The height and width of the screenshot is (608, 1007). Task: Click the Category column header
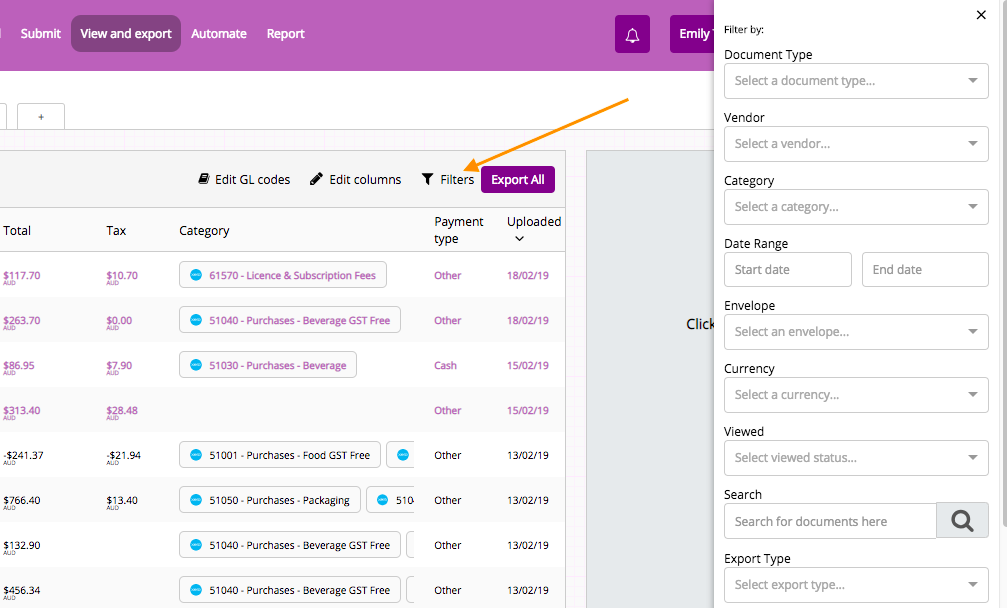pos(204,230)
